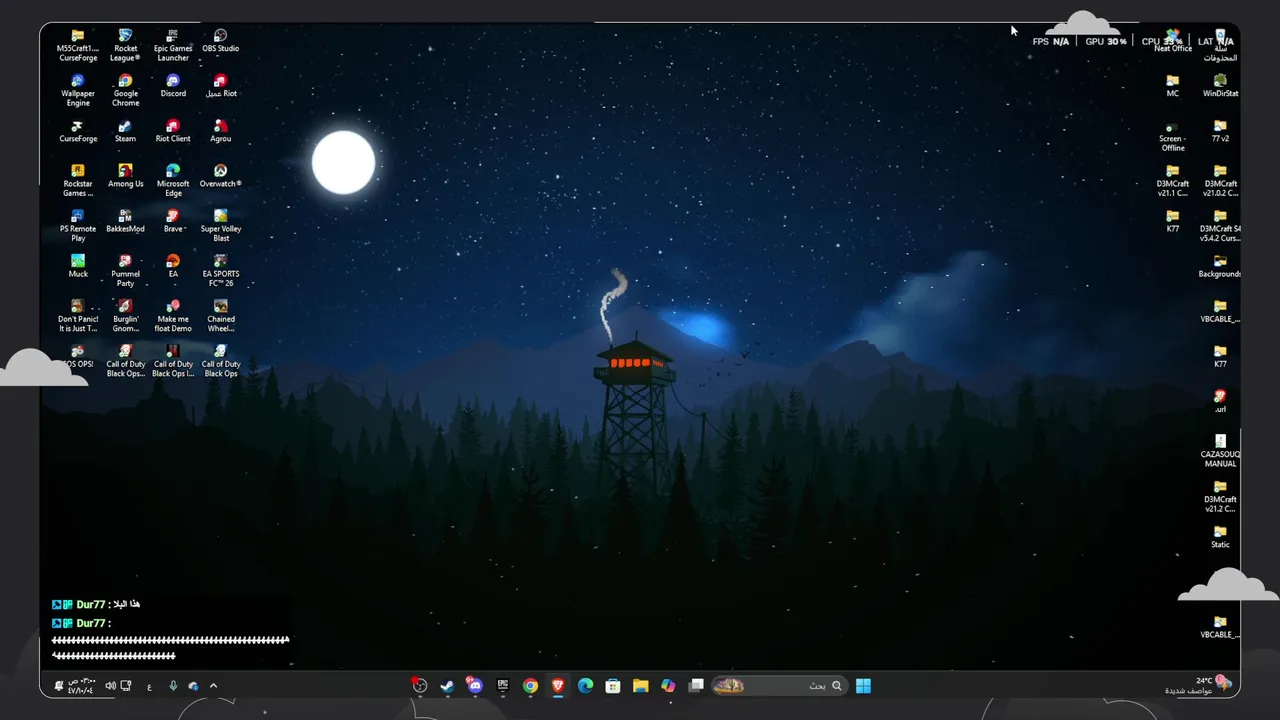
Task: Open Microsoft Store from the taskbar
Action: (x=613, y=685)
